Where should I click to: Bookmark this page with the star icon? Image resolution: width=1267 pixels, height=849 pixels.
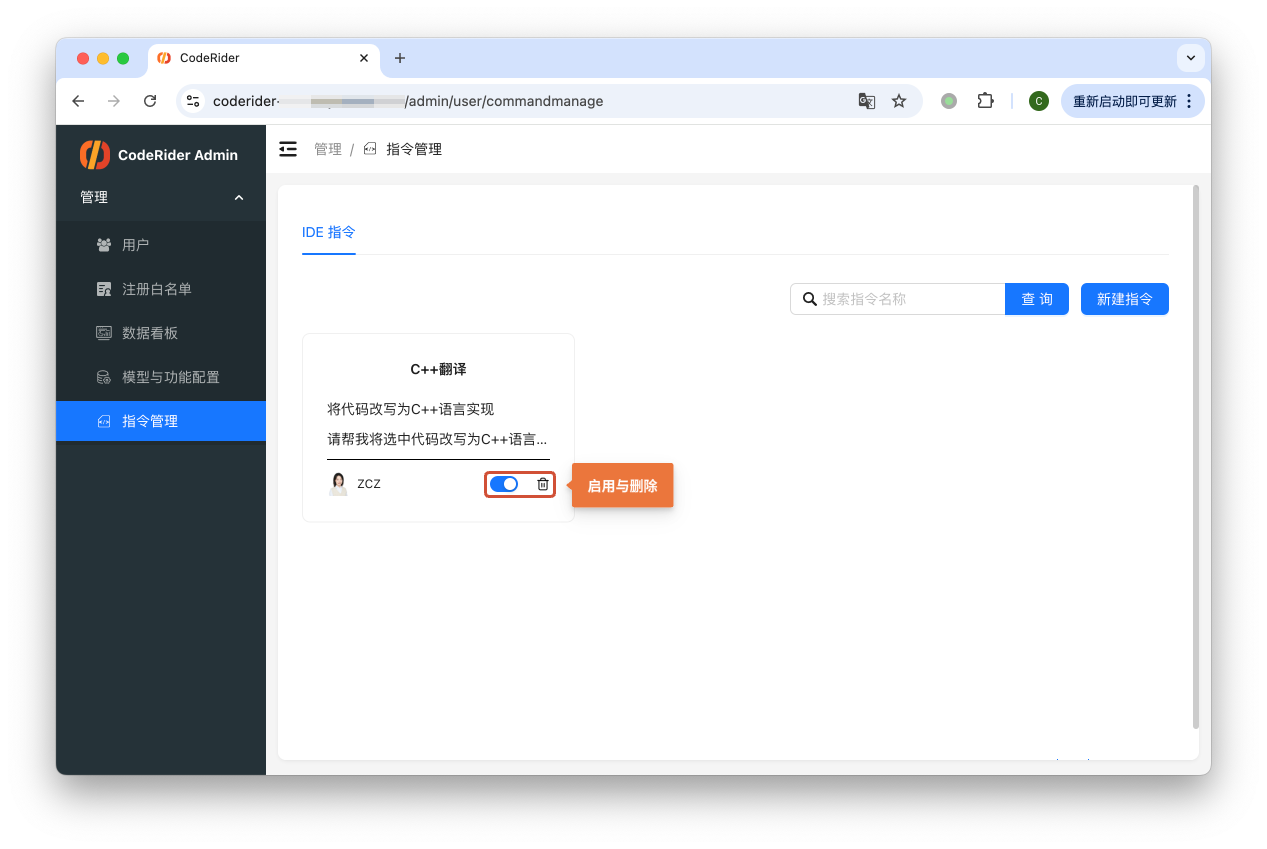pyautogui.click(x=899, y=101)
